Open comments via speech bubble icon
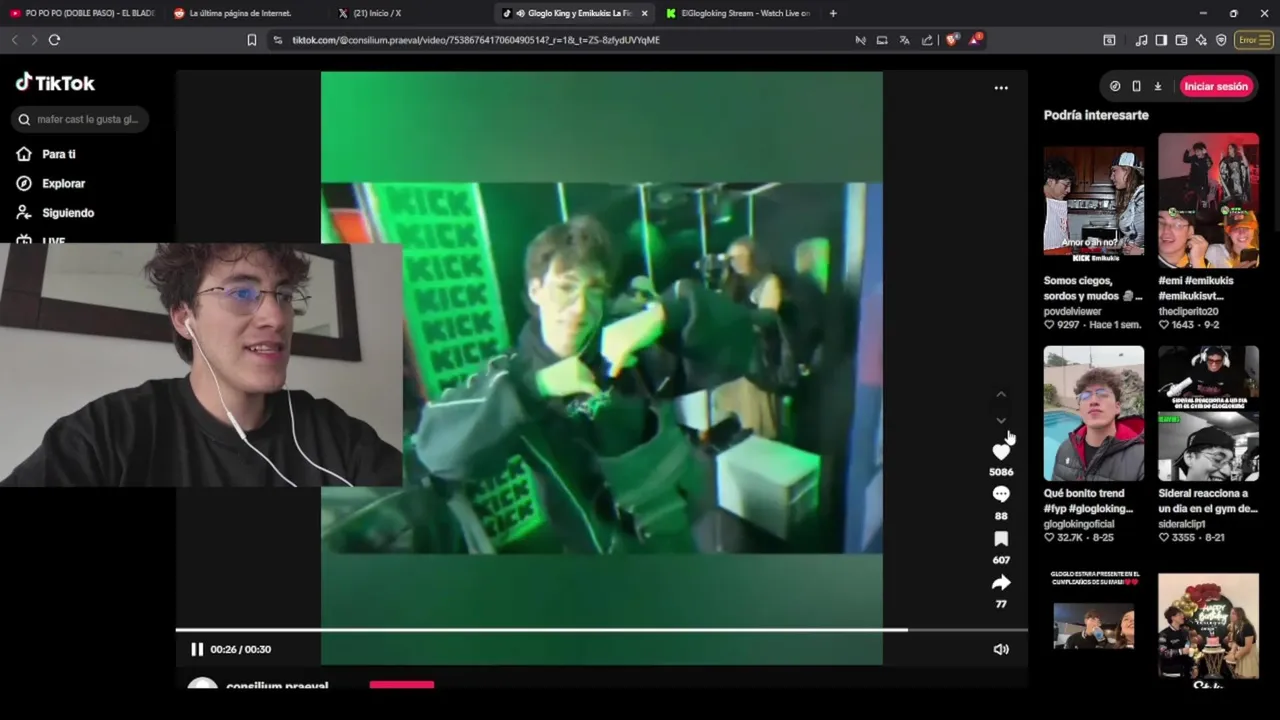 1001,494
